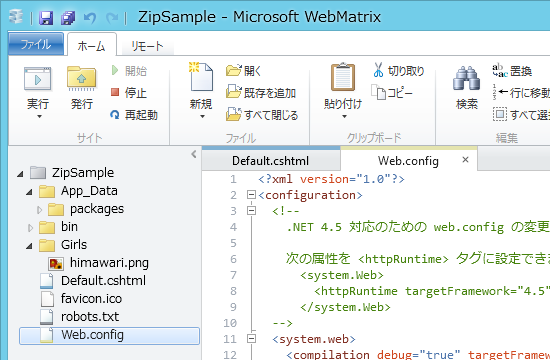
Task: Click the 貼り付け paste clipboard icon
Action: [343, 77]
